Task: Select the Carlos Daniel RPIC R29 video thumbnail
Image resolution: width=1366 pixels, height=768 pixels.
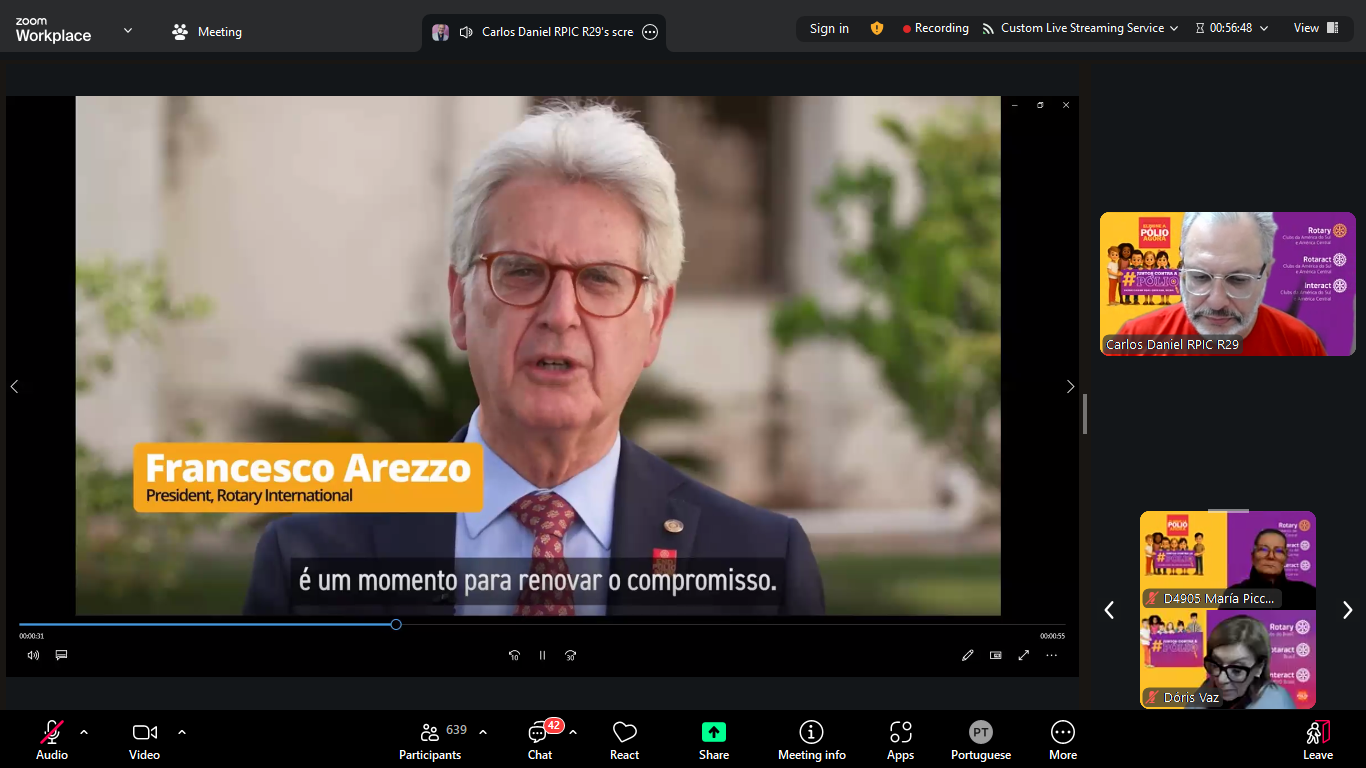Action: pyautogui.click(x=1227, y=284)
